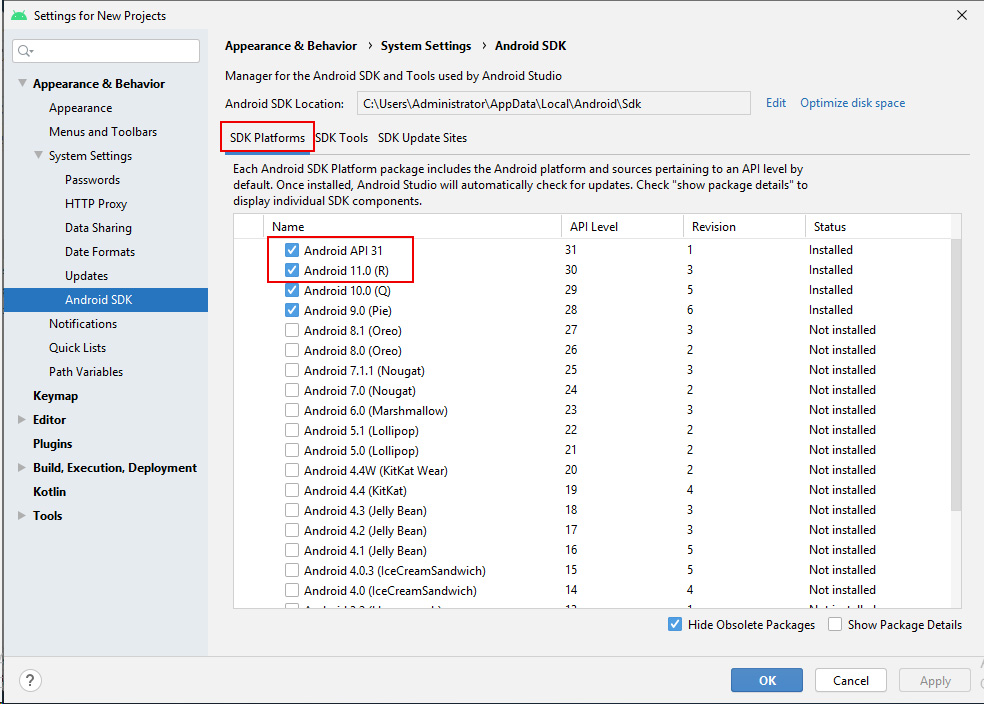Expand the Tools settings node

click(22, 515)
